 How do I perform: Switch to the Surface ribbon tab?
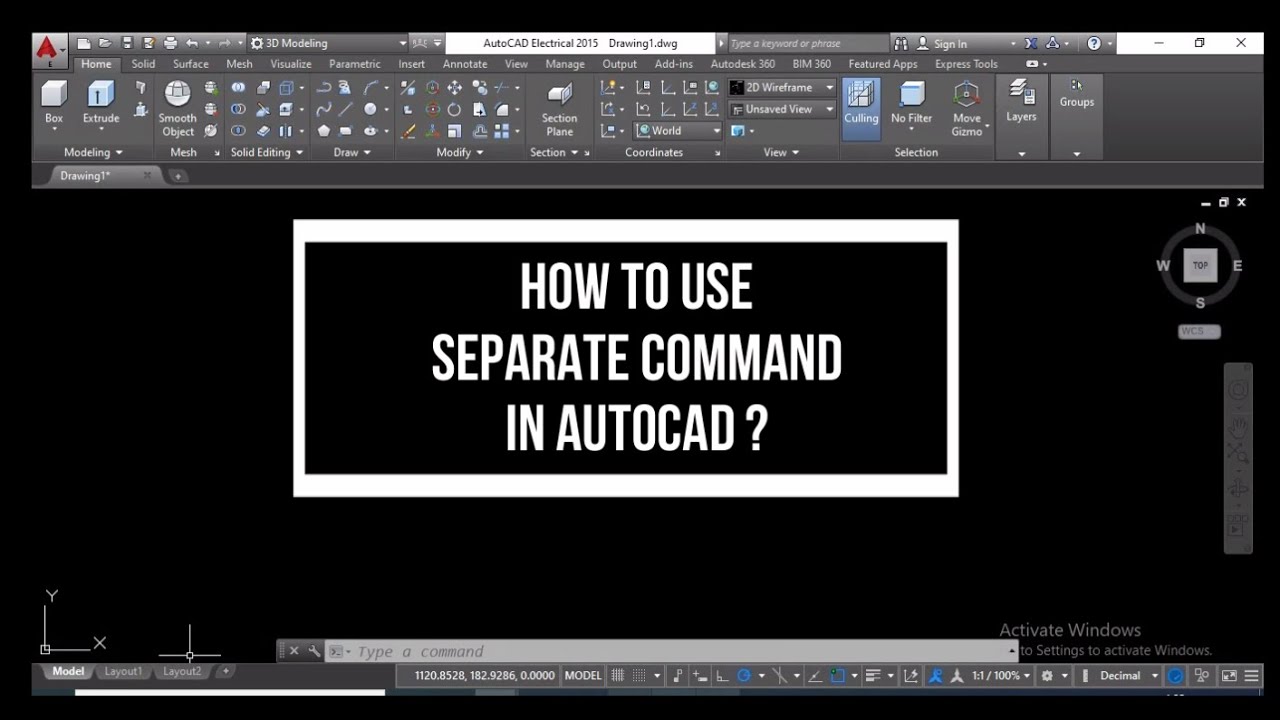(190, 64)
